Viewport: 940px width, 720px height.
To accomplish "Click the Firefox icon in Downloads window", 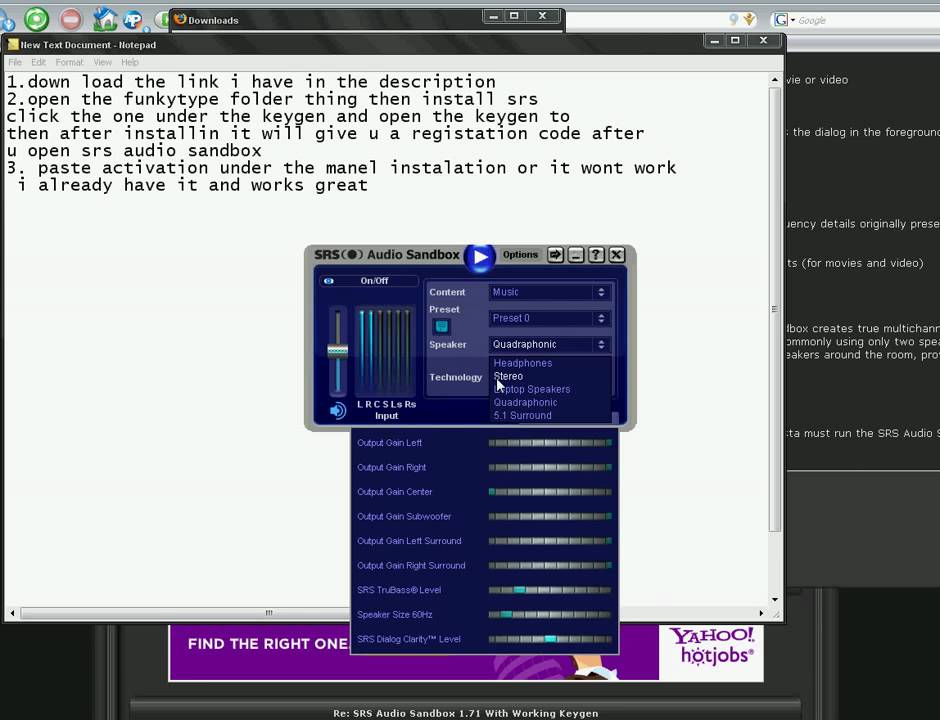I will point(180,19).
